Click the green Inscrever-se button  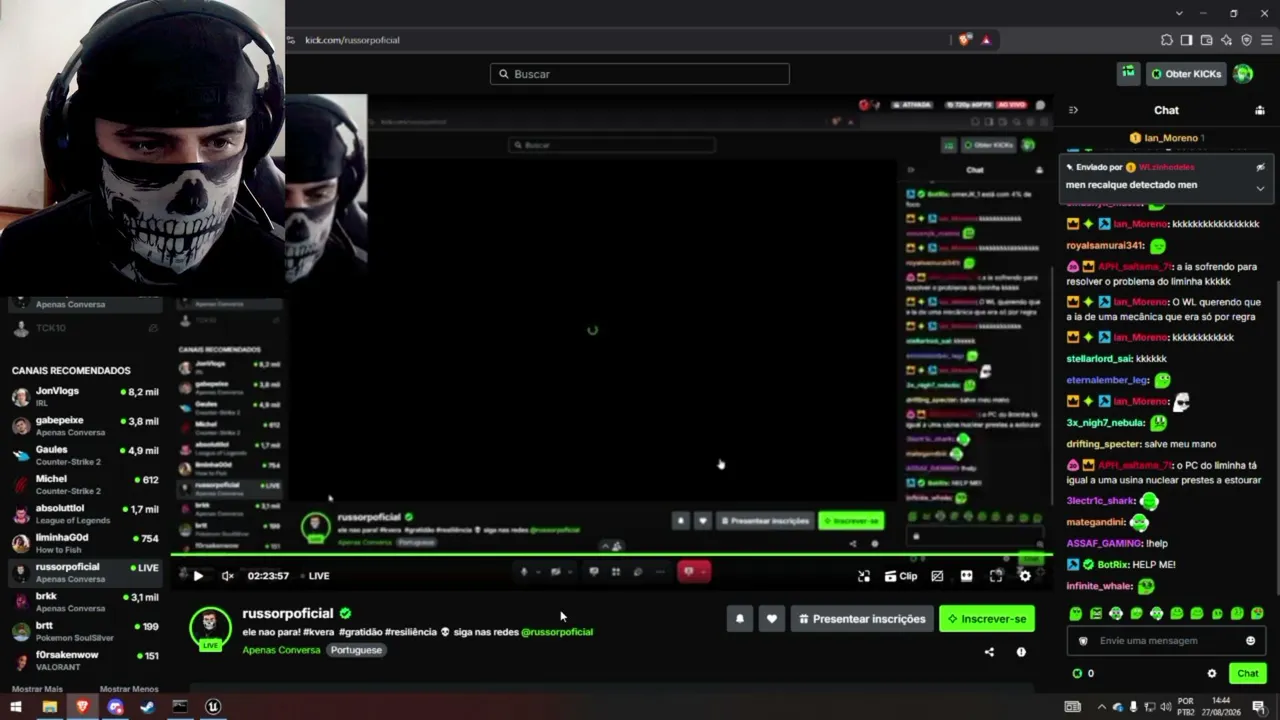[x=987, y=619]
